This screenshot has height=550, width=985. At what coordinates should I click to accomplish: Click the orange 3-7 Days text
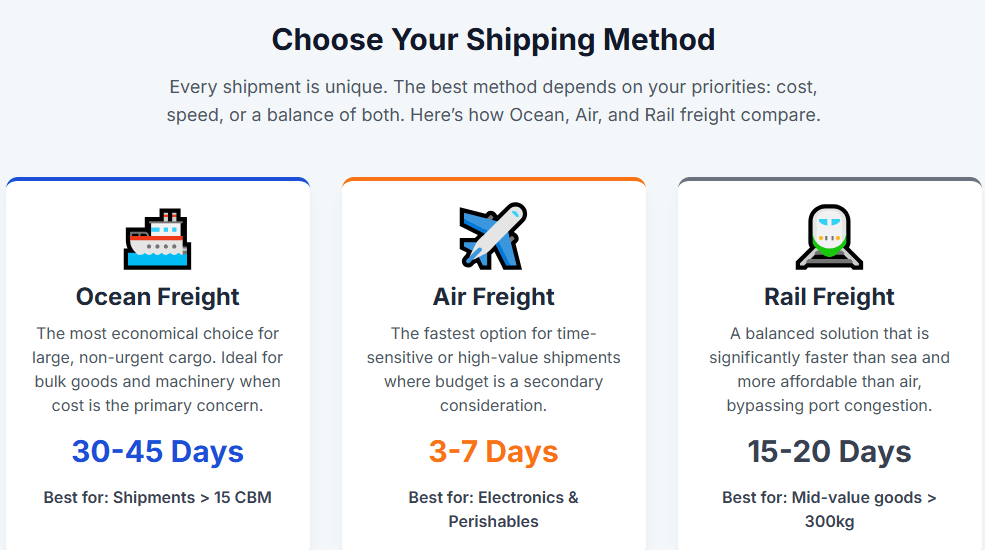(494, 451)
